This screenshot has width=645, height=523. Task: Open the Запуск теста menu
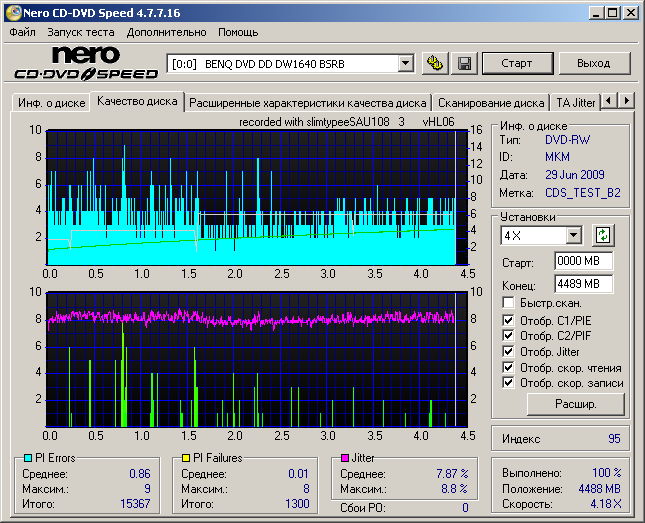coord(81,32)
